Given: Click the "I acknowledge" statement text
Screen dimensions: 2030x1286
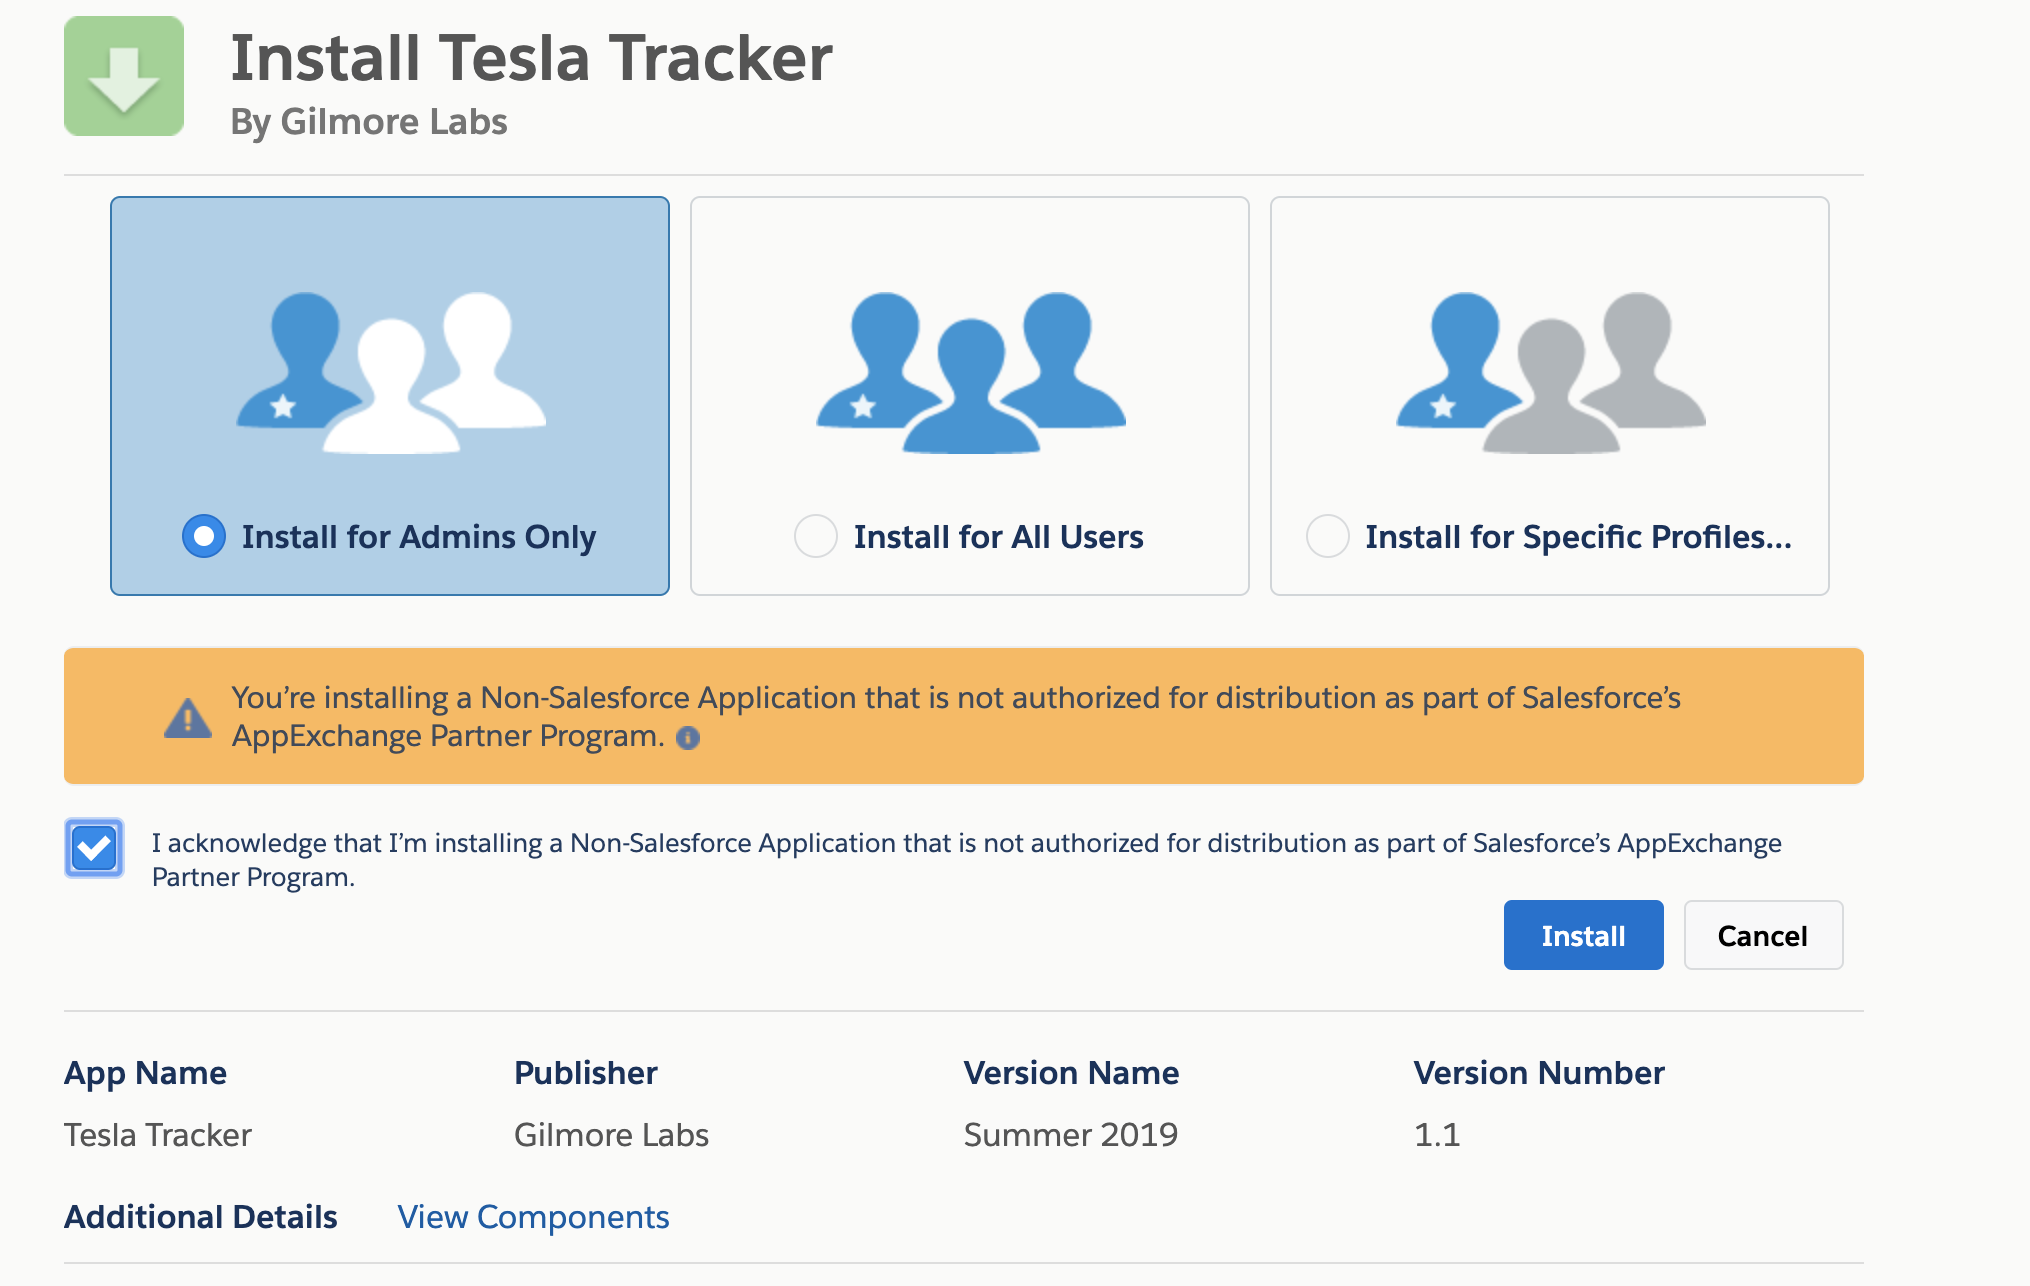Looking at the screenshot, I should pyautogui.click(x=966, y=844).
